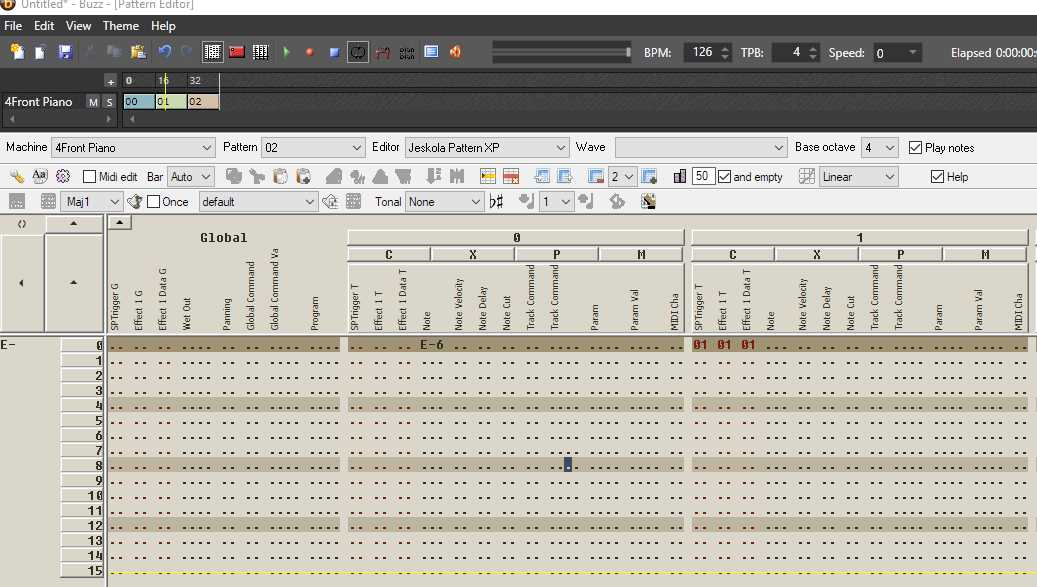Click the Undo arrow icon

pos(164,52)
